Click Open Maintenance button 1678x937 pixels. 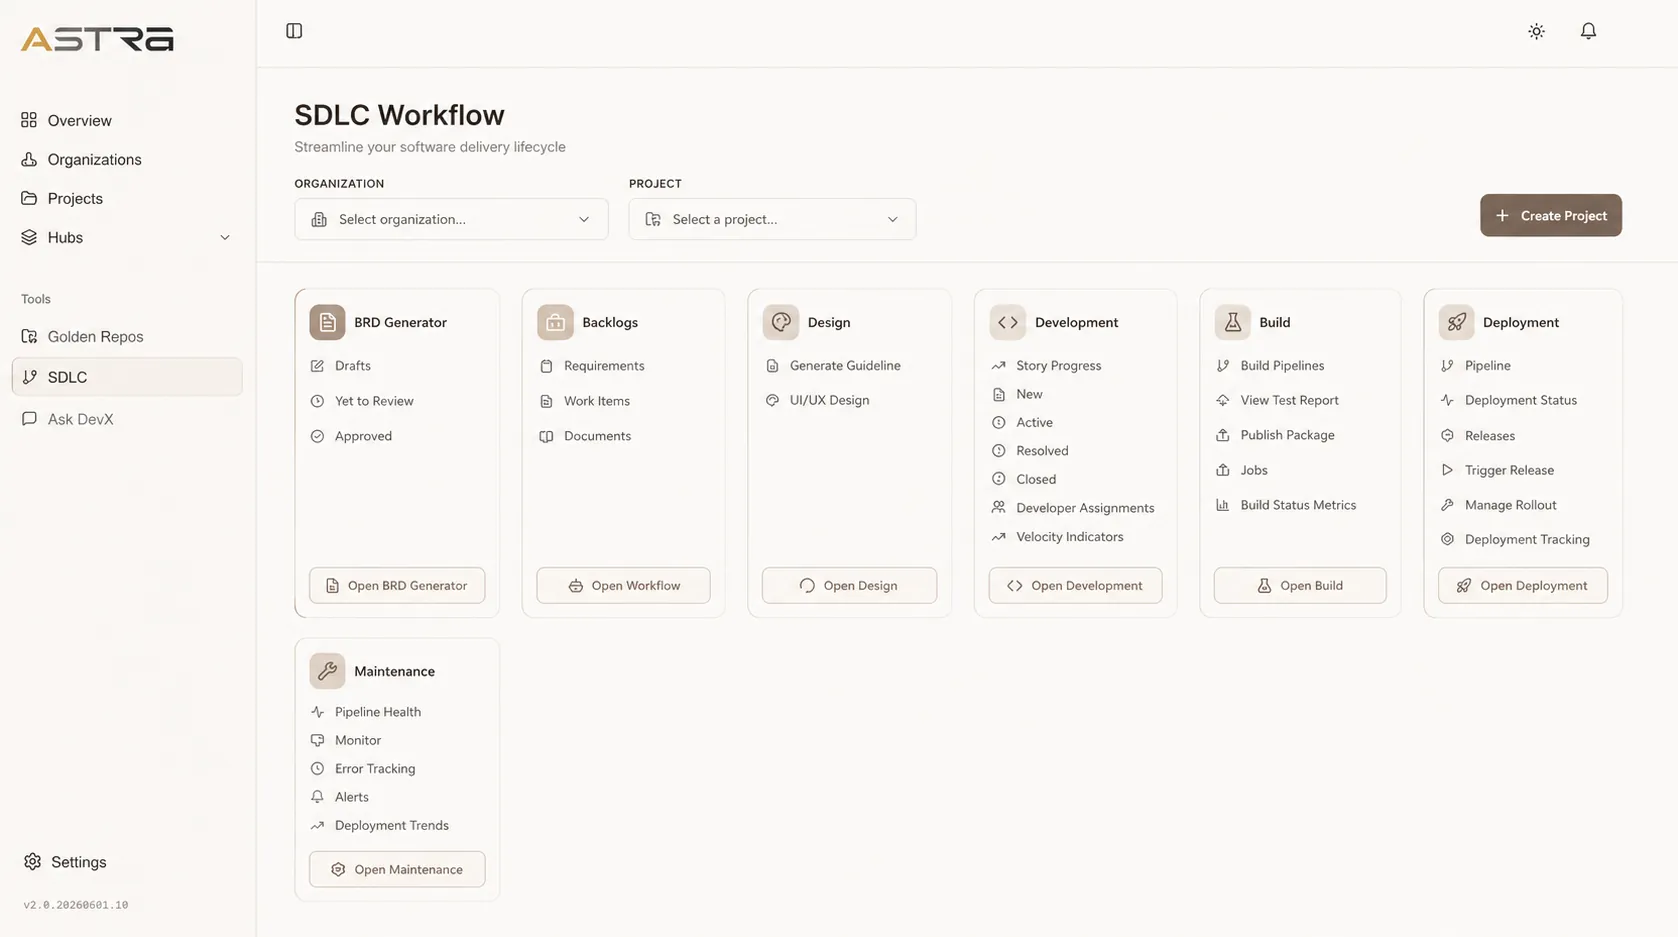397,869
